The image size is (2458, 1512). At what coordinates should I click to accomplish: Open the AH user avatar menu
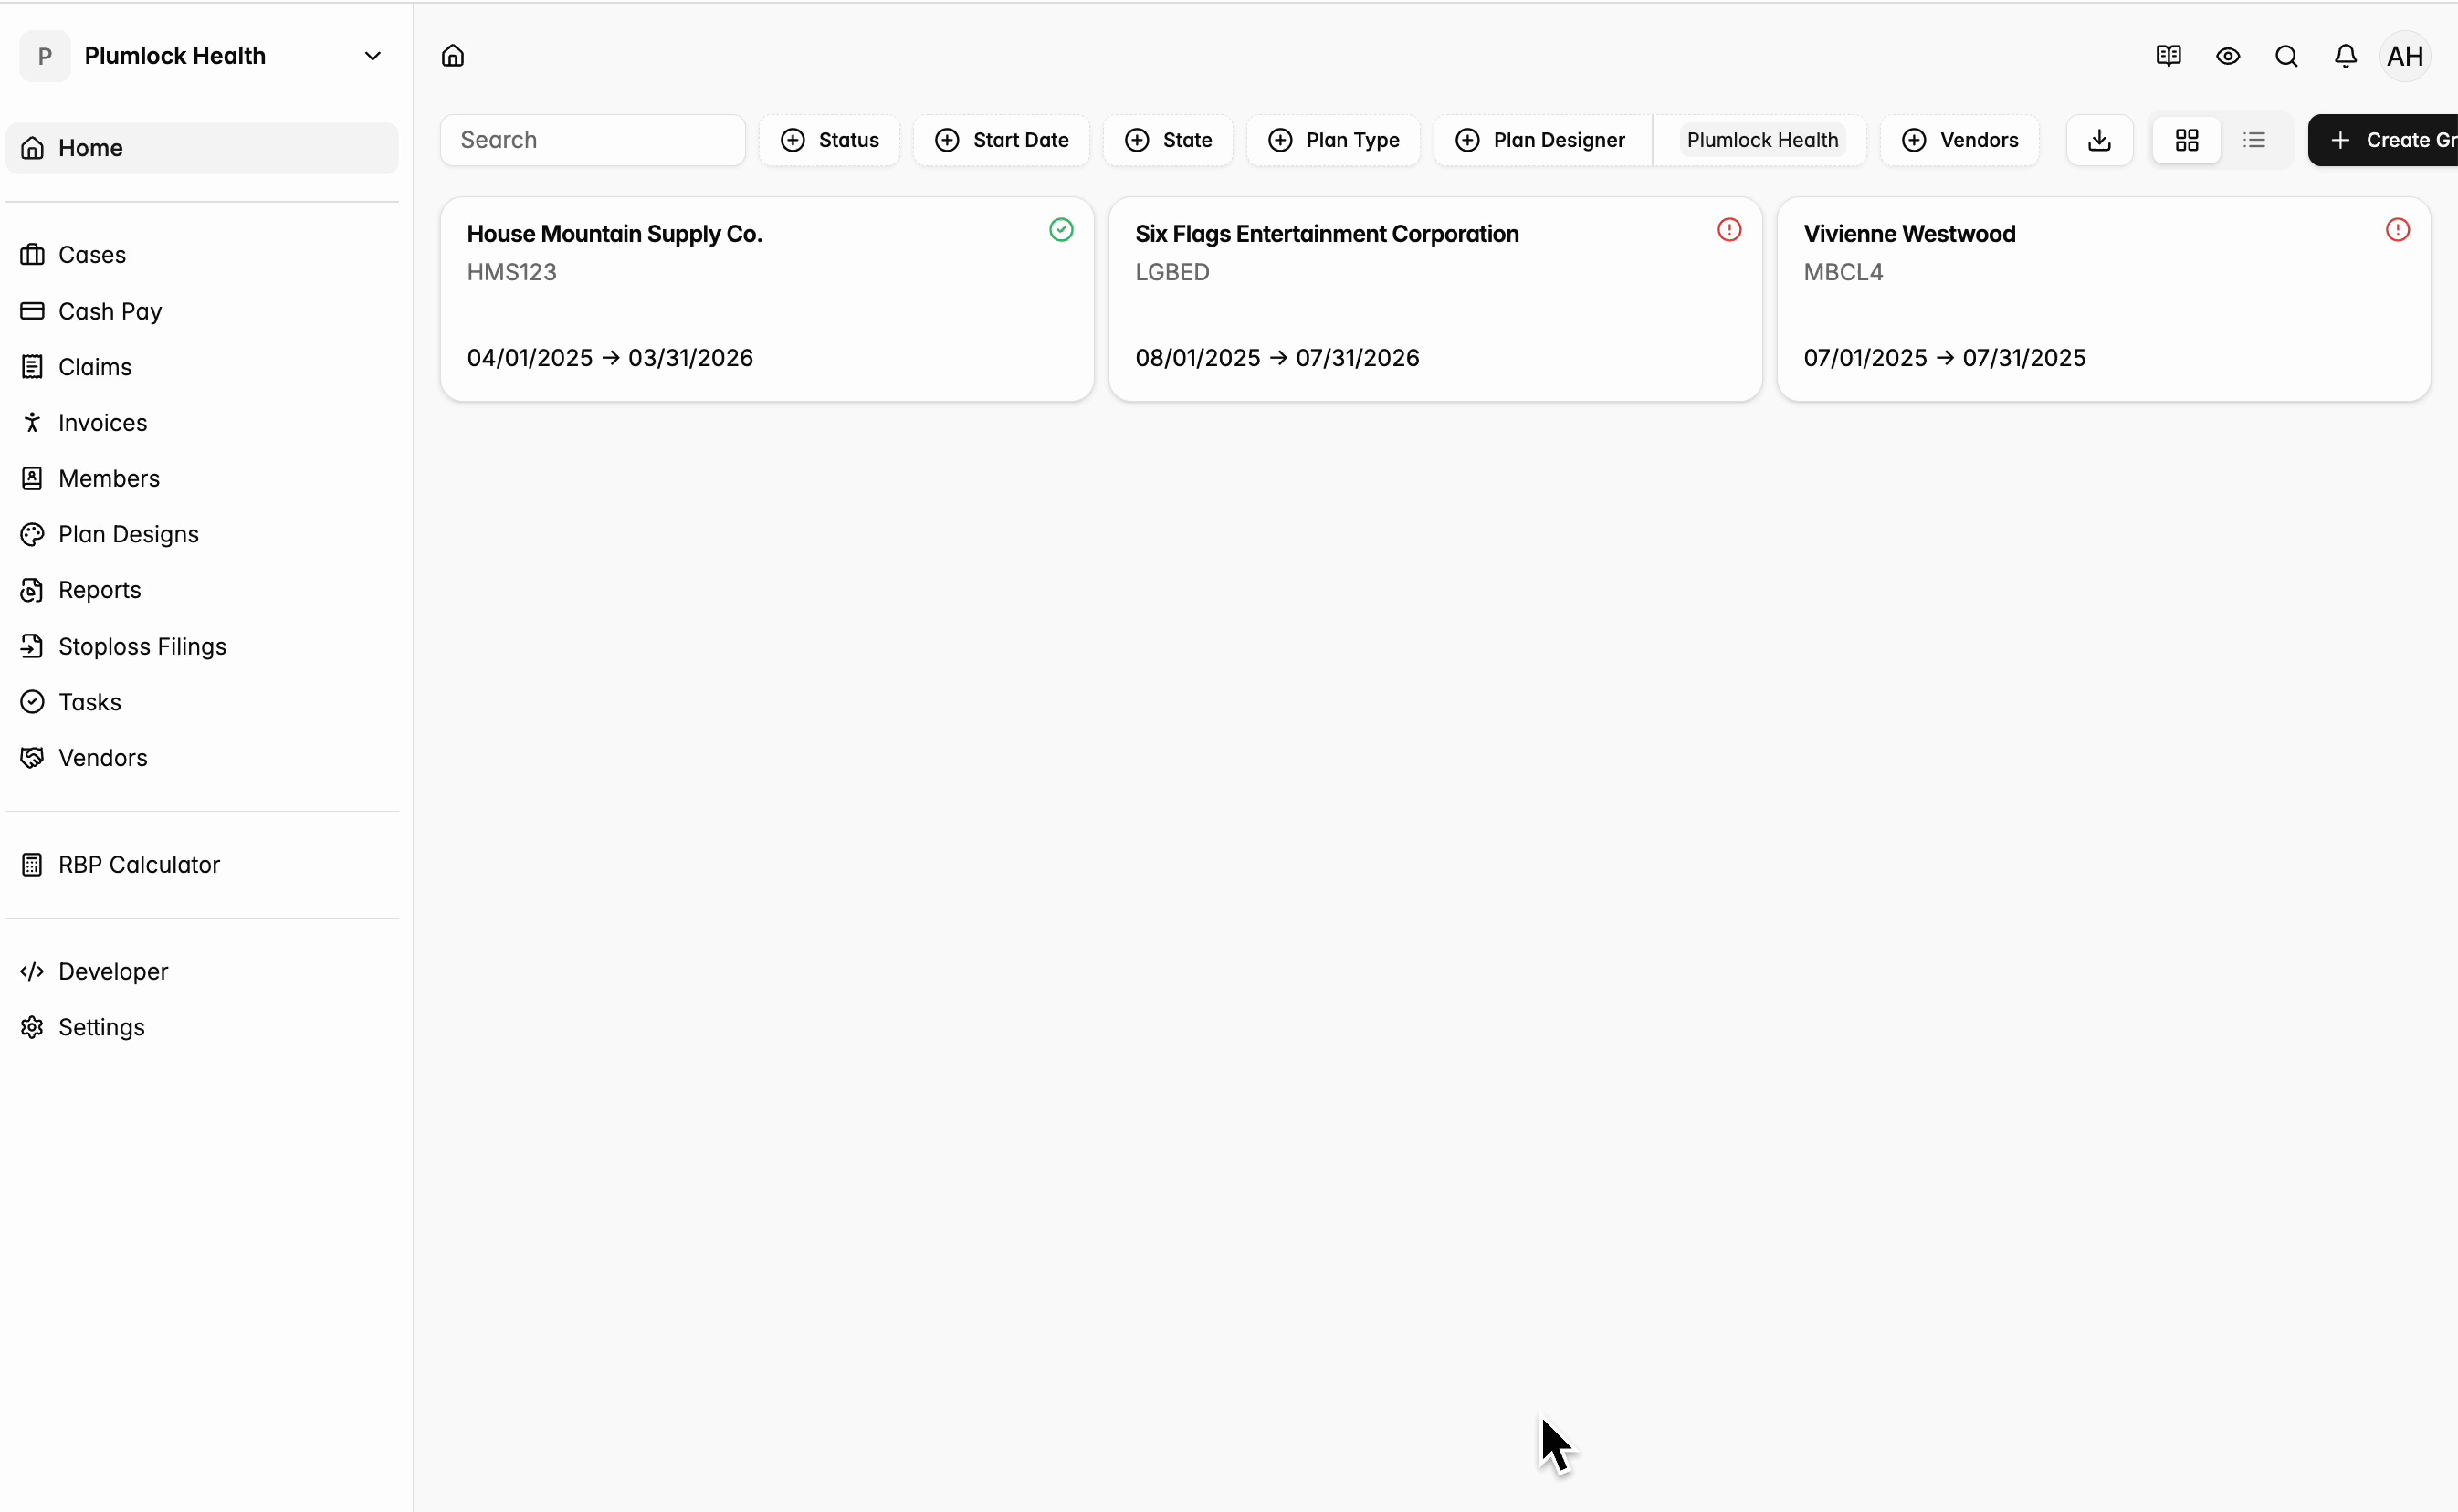coord(2404,56)
